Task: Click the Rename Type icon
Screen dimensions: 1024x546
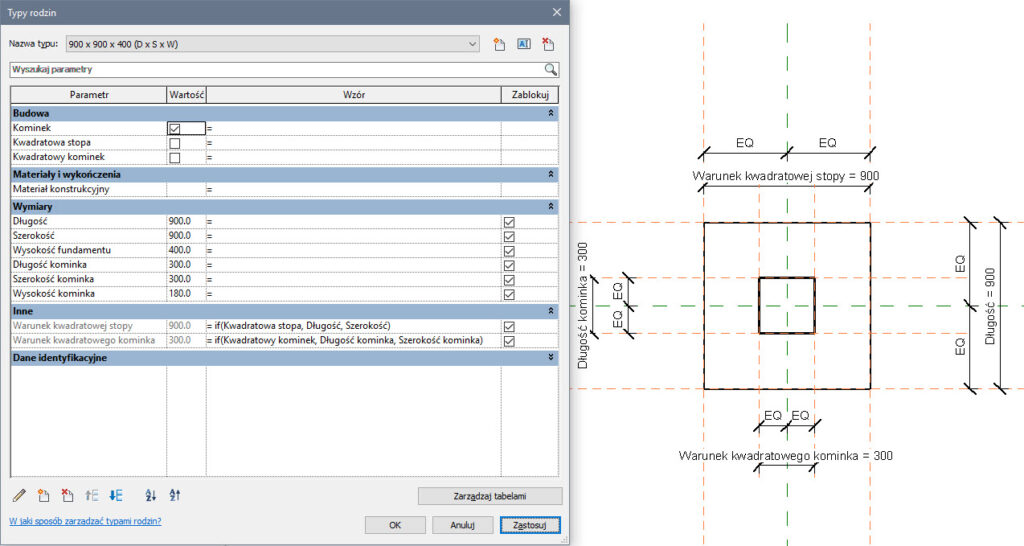Action: point(523,44)
